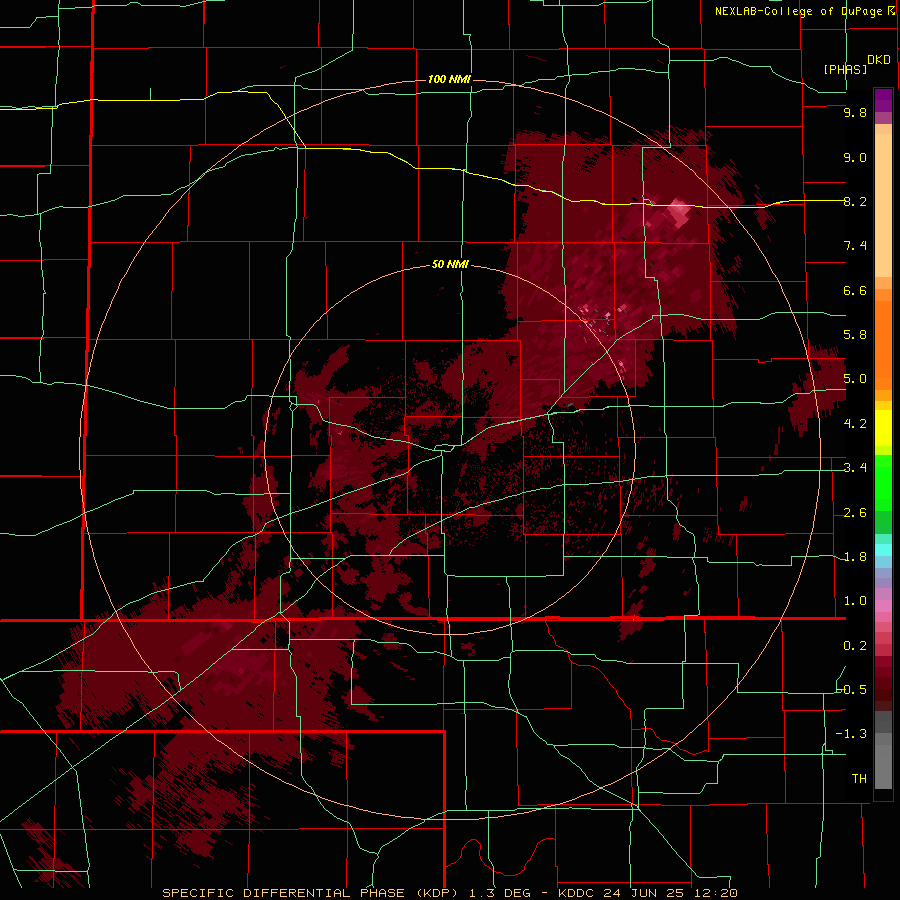Click the 9.8 value on the color scale
The image size is (900, 900).
[855, 112]
